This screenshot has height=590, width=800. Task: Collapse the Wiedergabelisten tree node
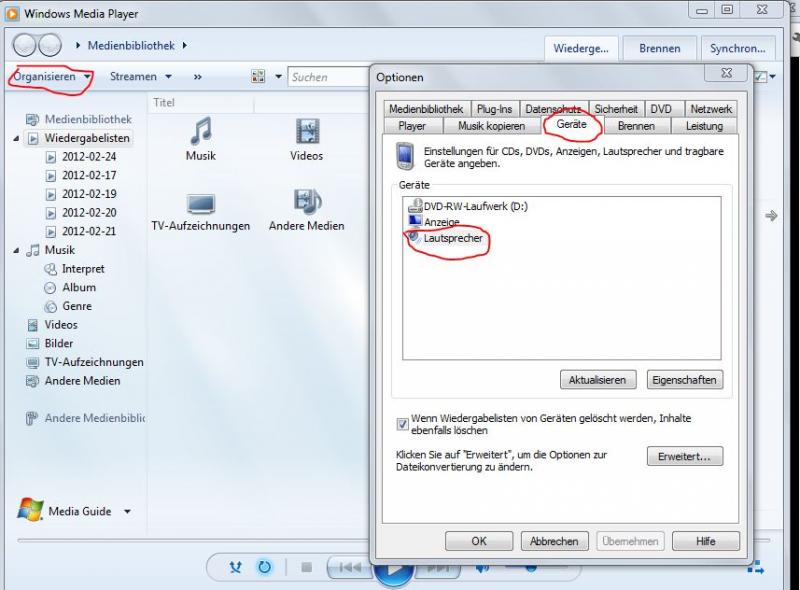(16, 138)
